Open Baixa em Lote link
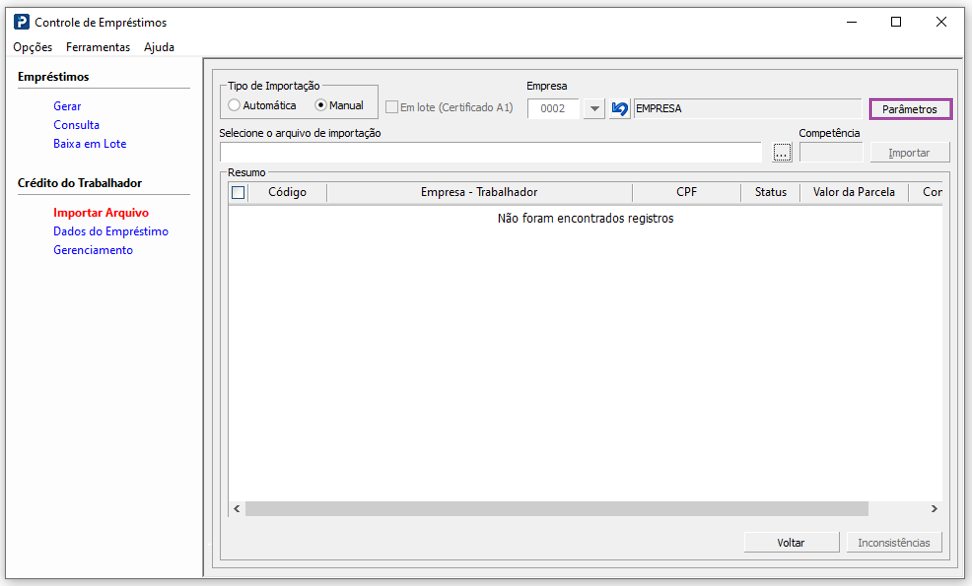 point(90,143)
